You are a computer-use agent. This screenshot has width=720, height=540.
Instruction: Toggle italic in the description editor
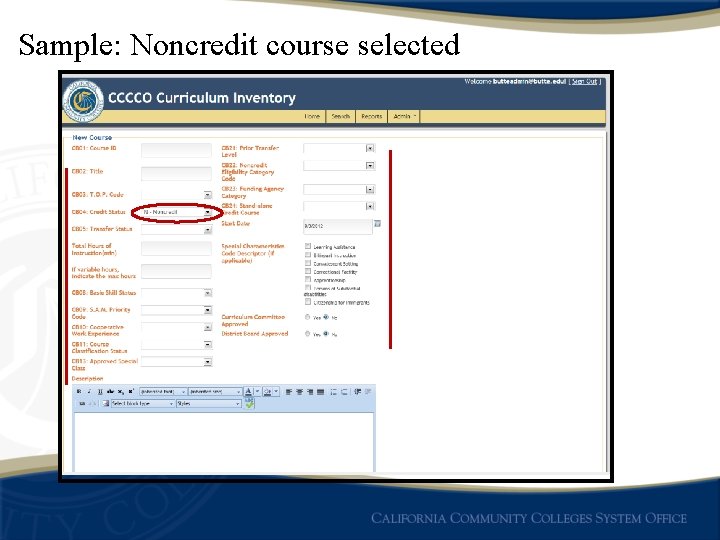click(x=89, y=391)
